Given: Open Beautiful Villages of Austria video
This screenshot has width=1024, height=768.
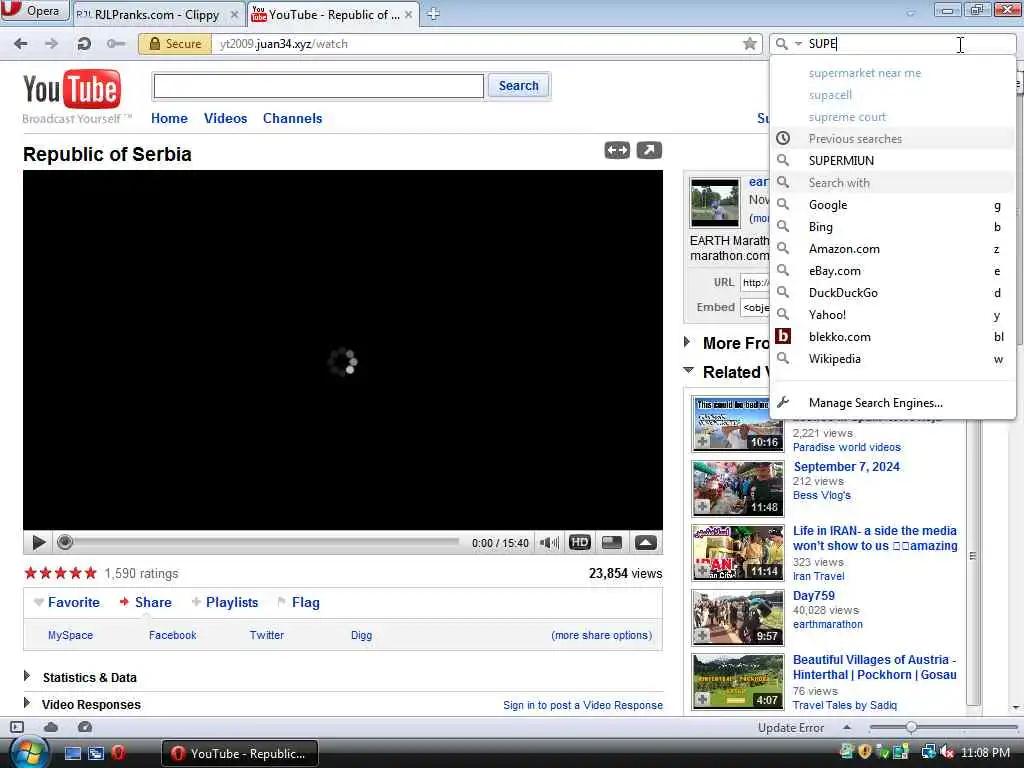Looking at the screenshot, I should click(874, 667).
